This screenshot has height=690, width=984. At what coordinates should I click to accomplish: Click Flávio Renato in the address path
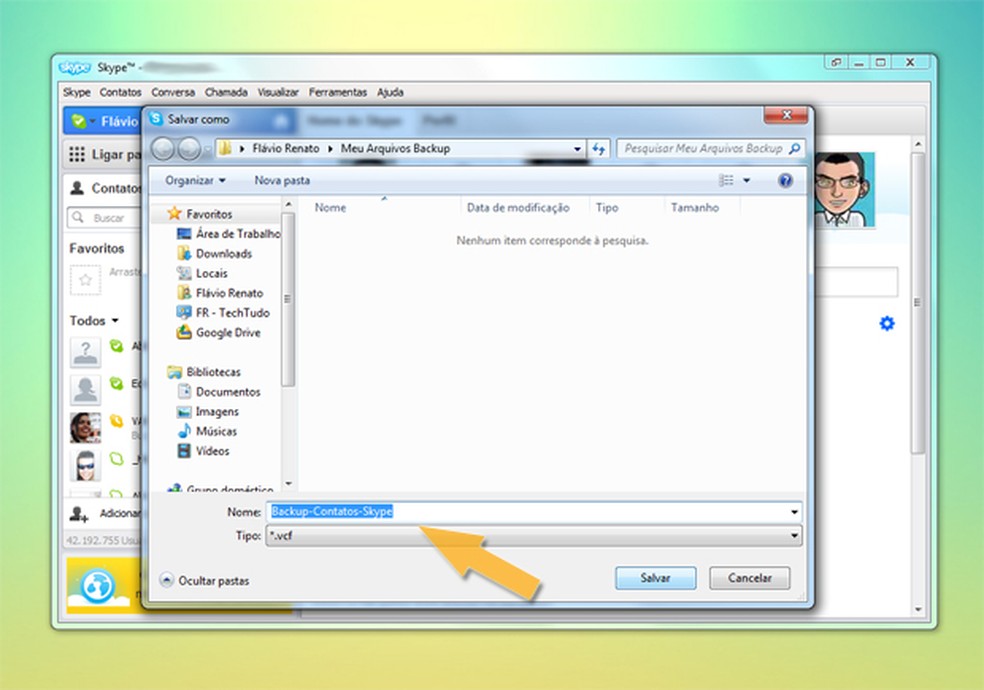click(286, 149)
